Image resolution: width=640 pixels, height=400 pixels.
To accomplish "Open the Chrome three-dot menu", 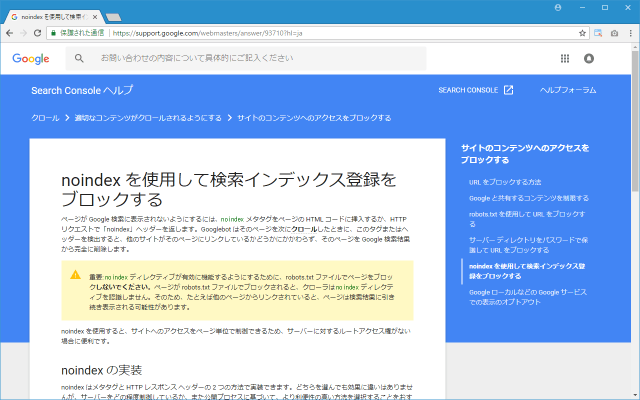I will (629, 33).
